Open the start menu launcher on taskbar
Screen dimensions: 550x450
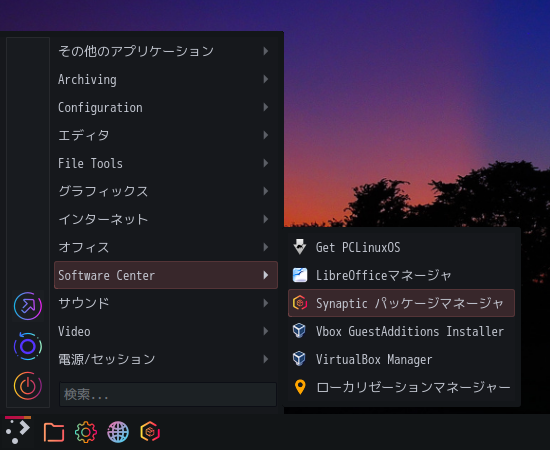(18, 431)
